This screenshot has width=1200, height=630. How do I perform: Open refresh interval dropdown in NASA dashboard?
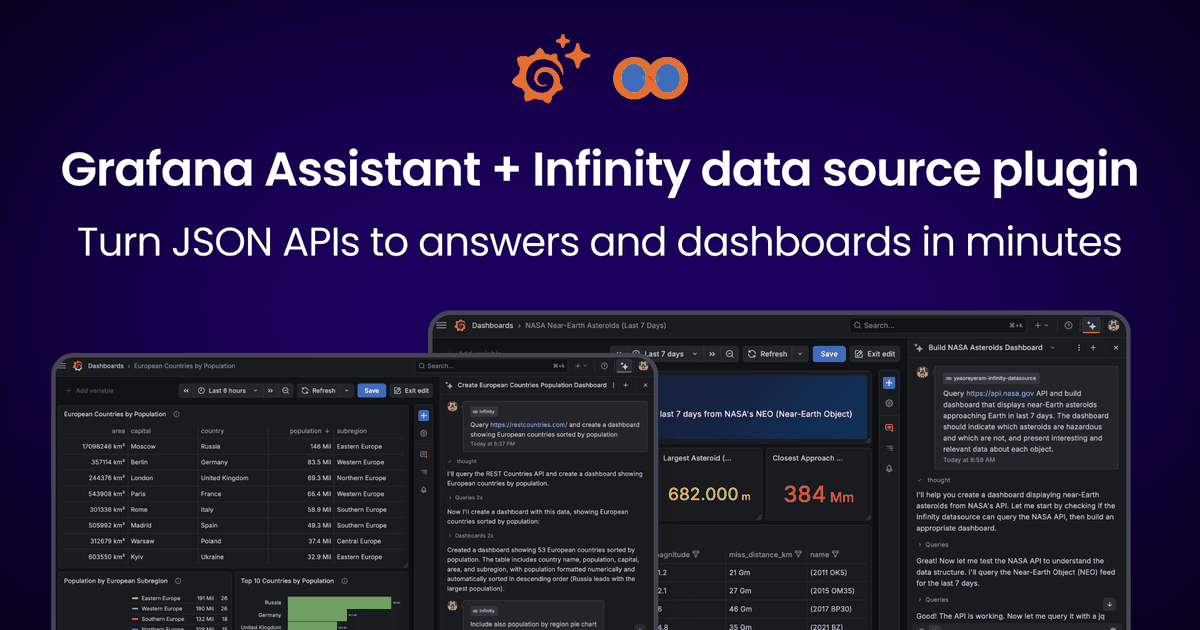pos(800,354)
